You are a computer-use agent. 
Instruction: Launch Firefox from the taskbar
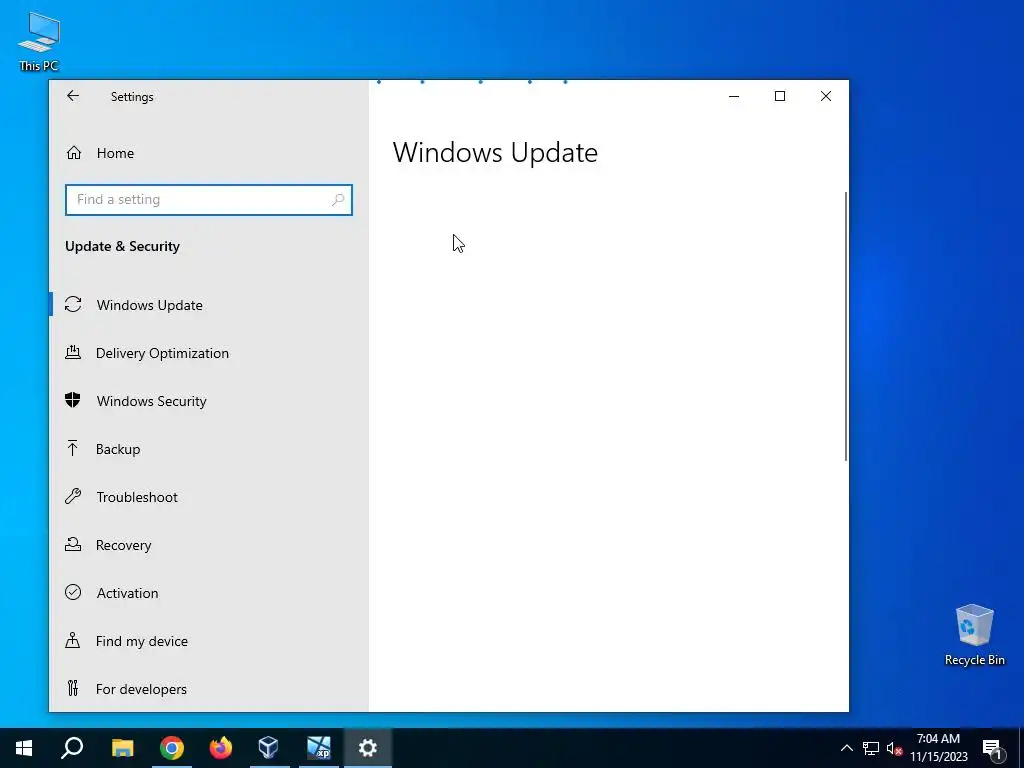pos(221,748)
